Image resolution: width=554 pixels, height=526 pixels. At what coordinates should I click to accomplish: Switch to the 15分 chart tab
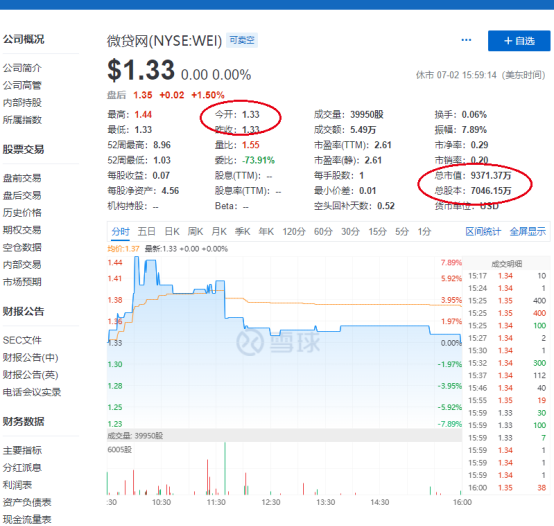point(378,232)
